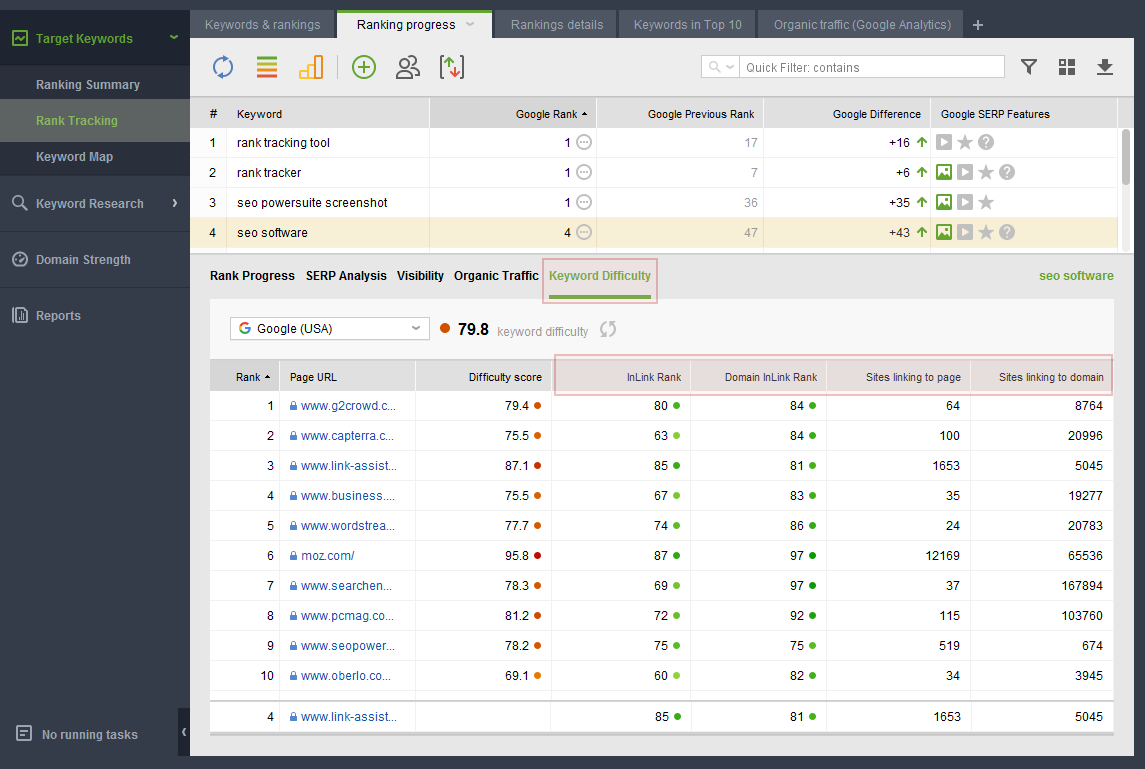
Task: Open www.oberlo.co... page URL link
Action: tap(345, 676)
